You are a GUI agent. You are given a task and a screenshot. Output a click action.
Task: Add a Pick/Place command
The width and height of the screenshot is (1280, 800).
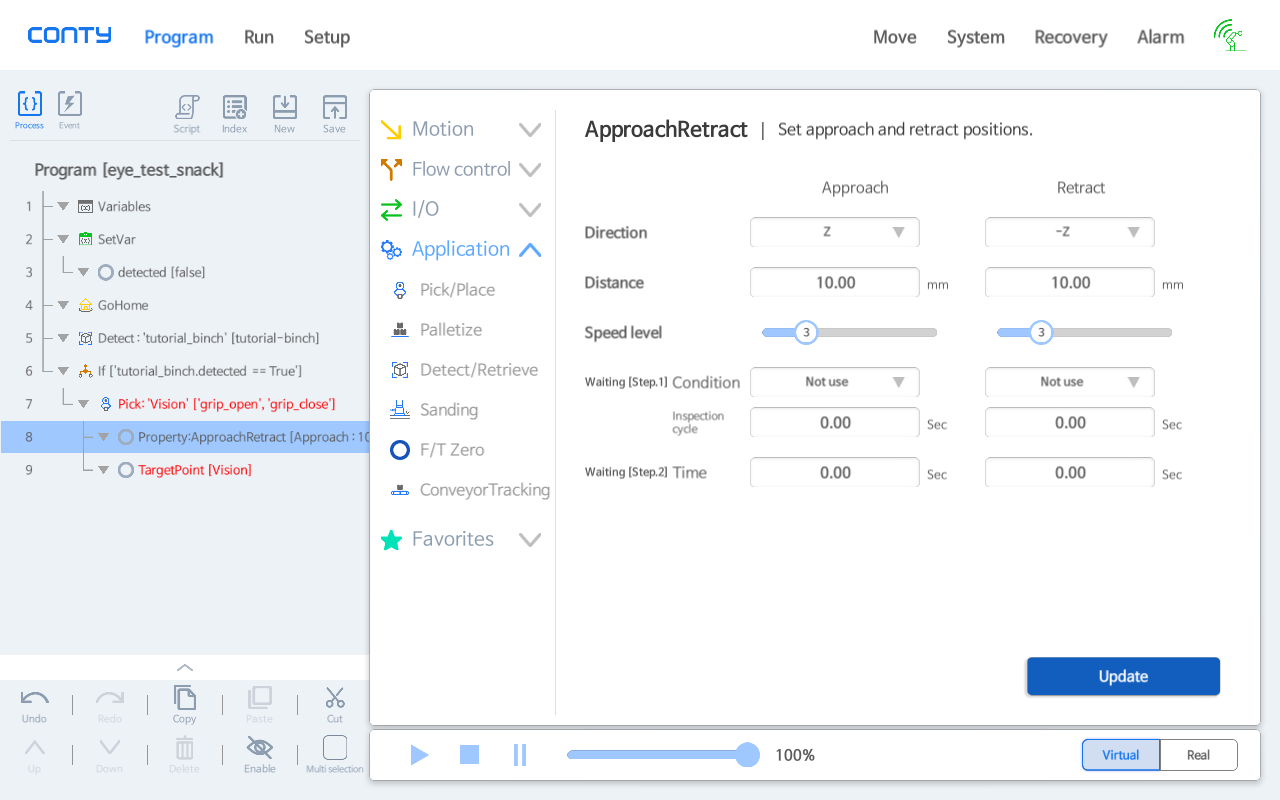point(457,290)
